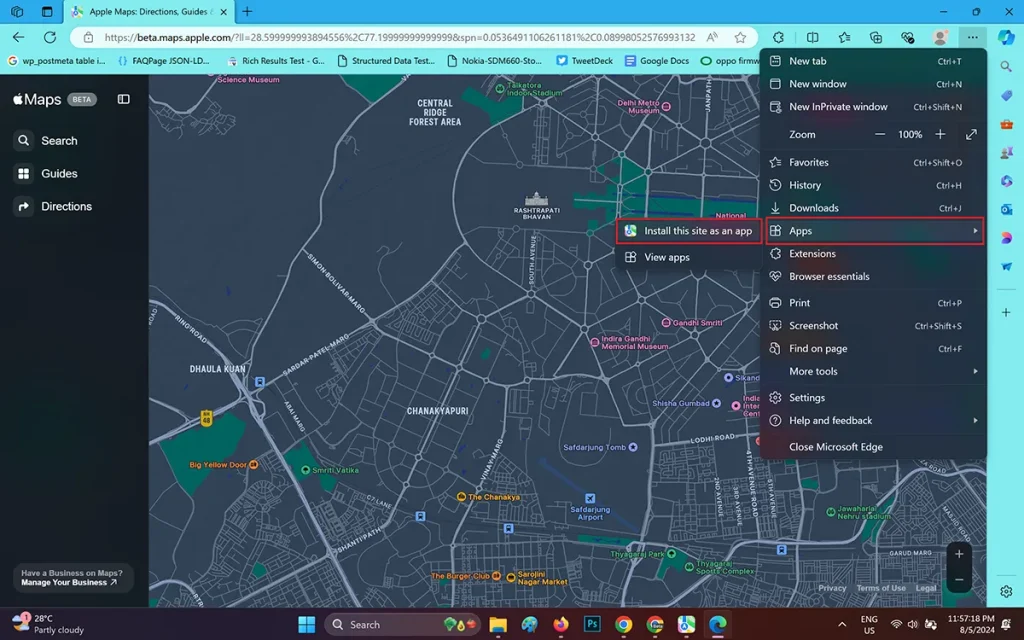Open a new browser tab with plus
Image resolution: width=1024 pixels, height=640 pixels.
[x=247, y=11]
